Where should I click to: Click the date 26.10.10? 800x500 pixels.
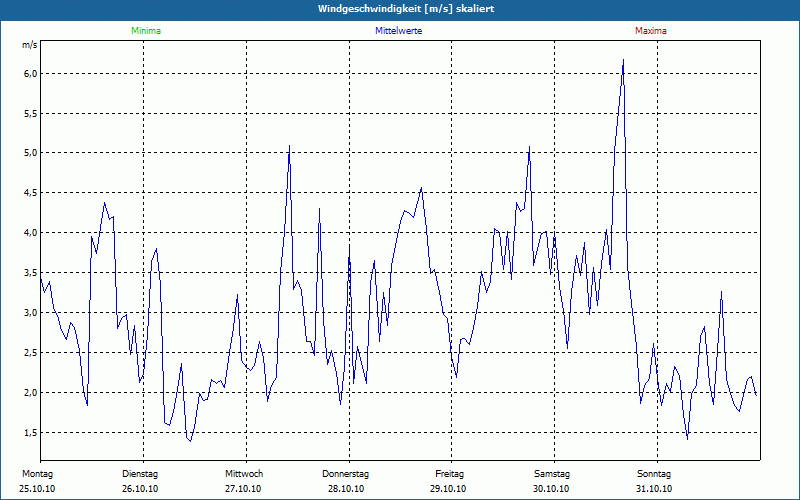(x=140, y=489)
